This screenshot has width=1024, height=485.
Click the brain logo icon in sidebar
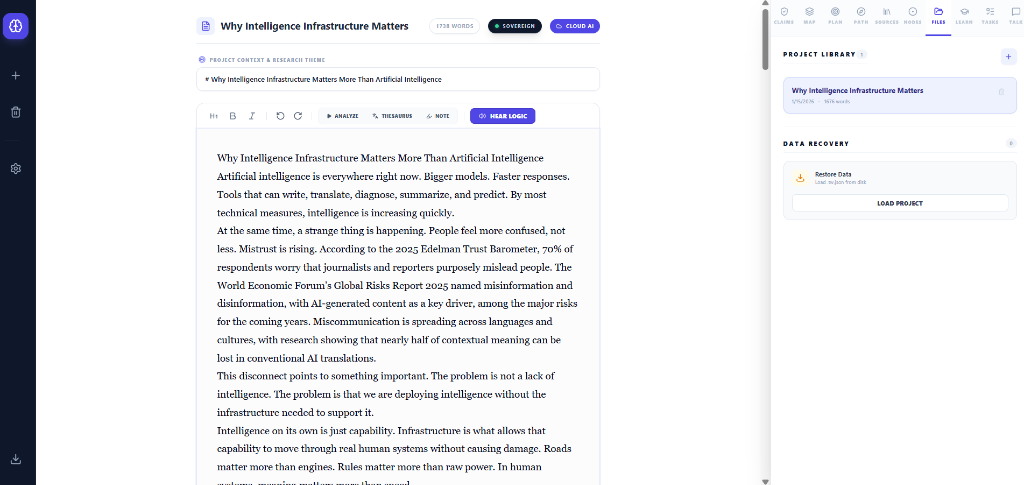(16, 26)
